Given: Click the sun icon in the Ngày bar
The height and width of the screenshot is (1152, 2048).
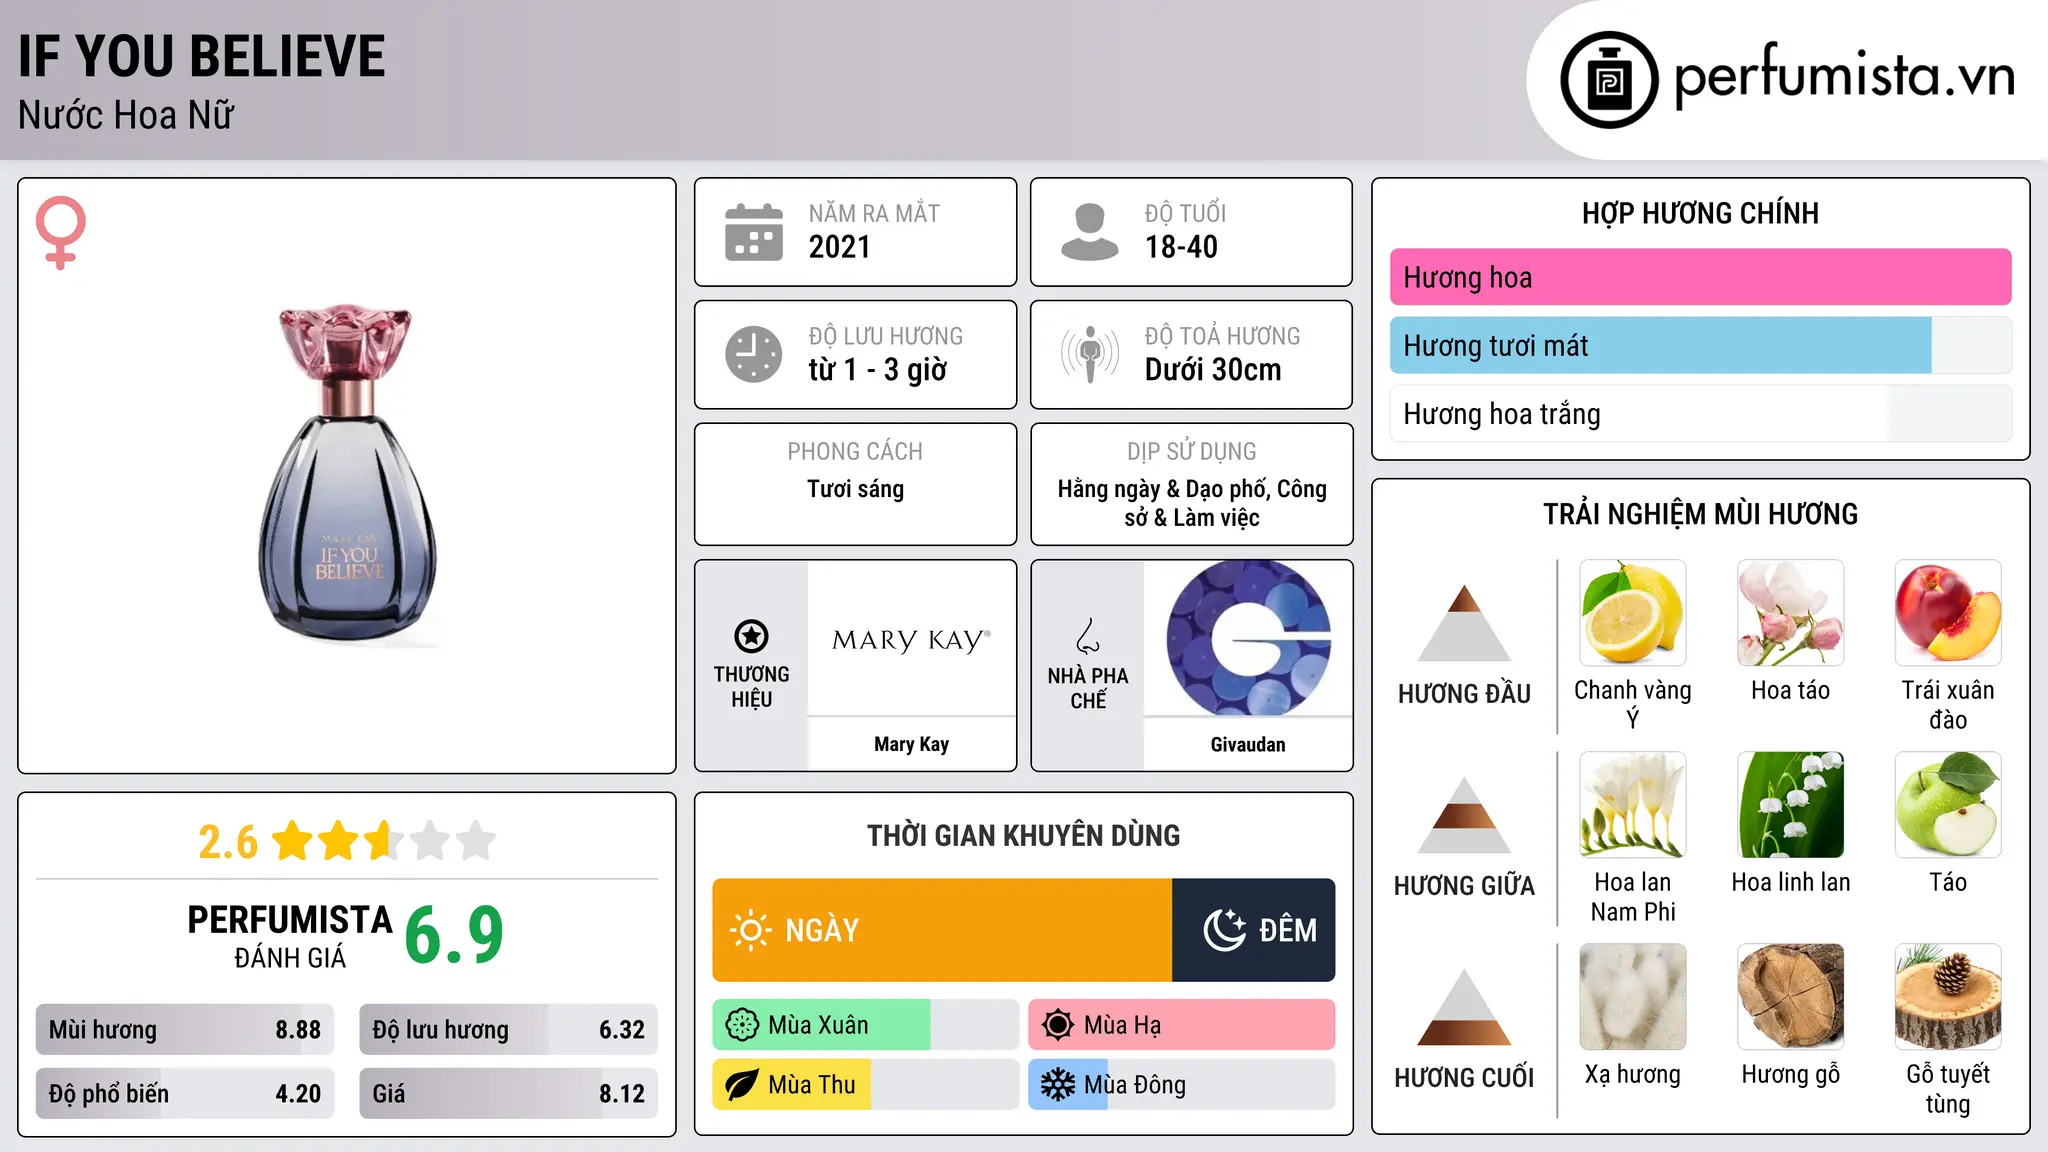Looking at the screenshot, I should pos(750,930).
